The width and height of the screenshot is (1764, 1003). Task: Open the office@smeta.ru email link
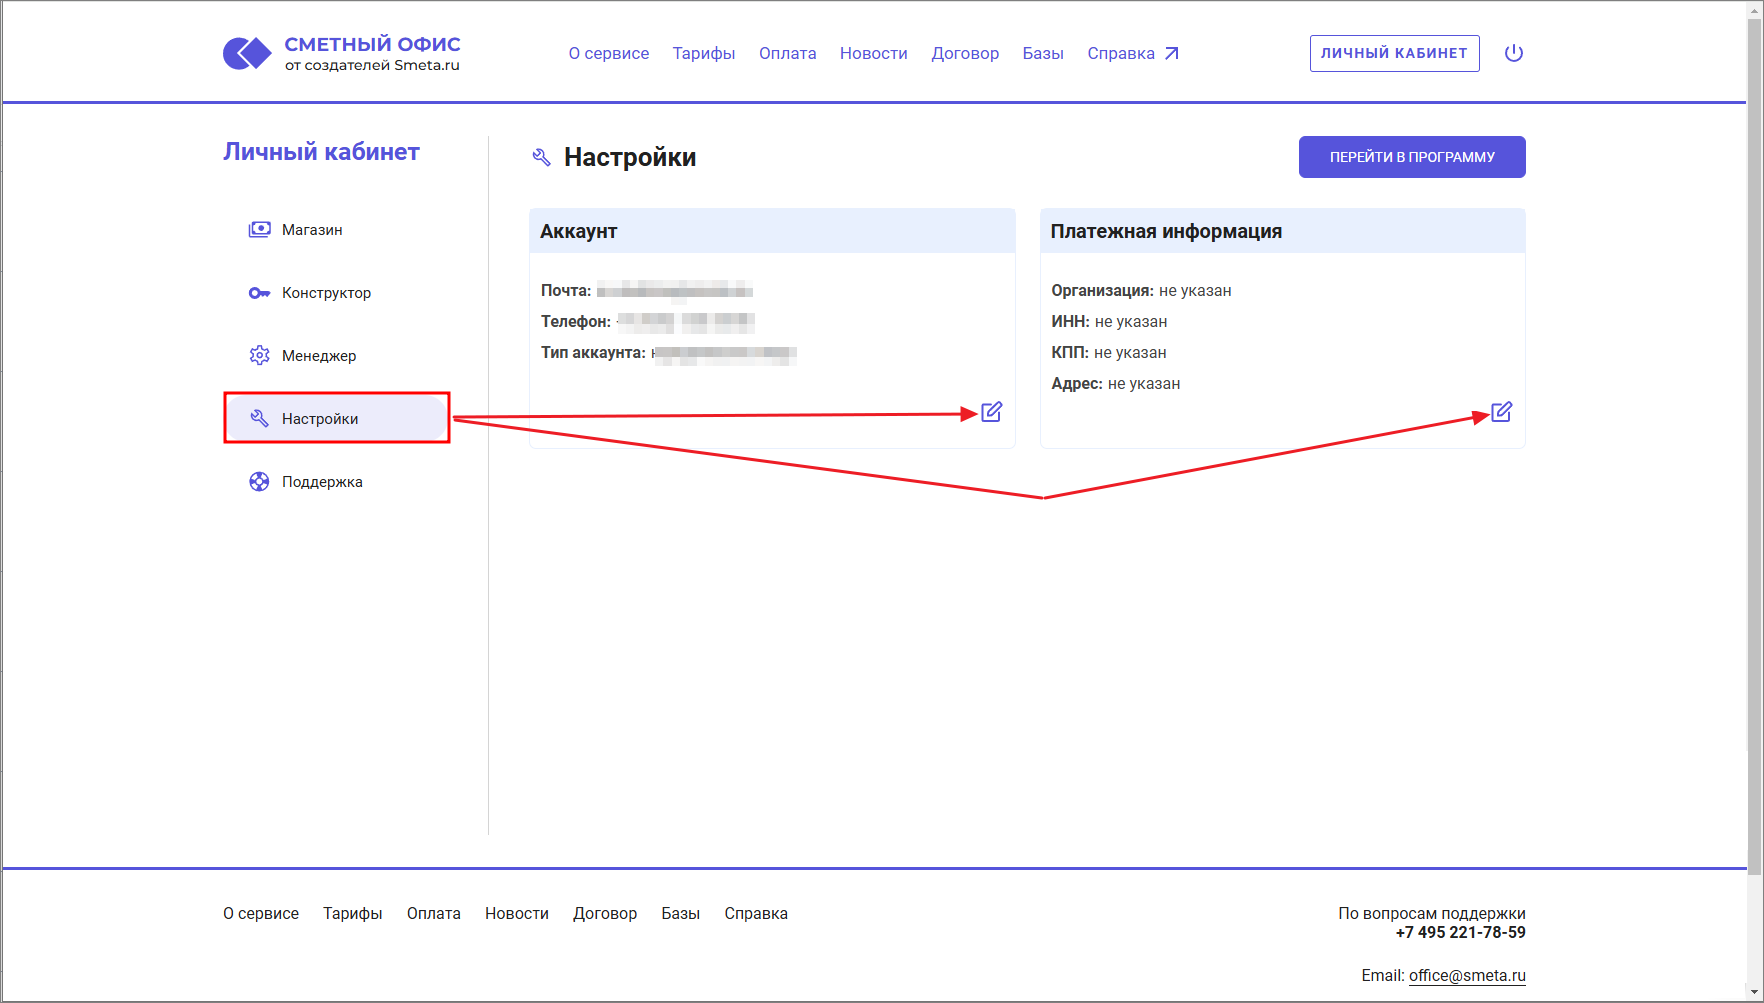click(x=1467, y=975)
